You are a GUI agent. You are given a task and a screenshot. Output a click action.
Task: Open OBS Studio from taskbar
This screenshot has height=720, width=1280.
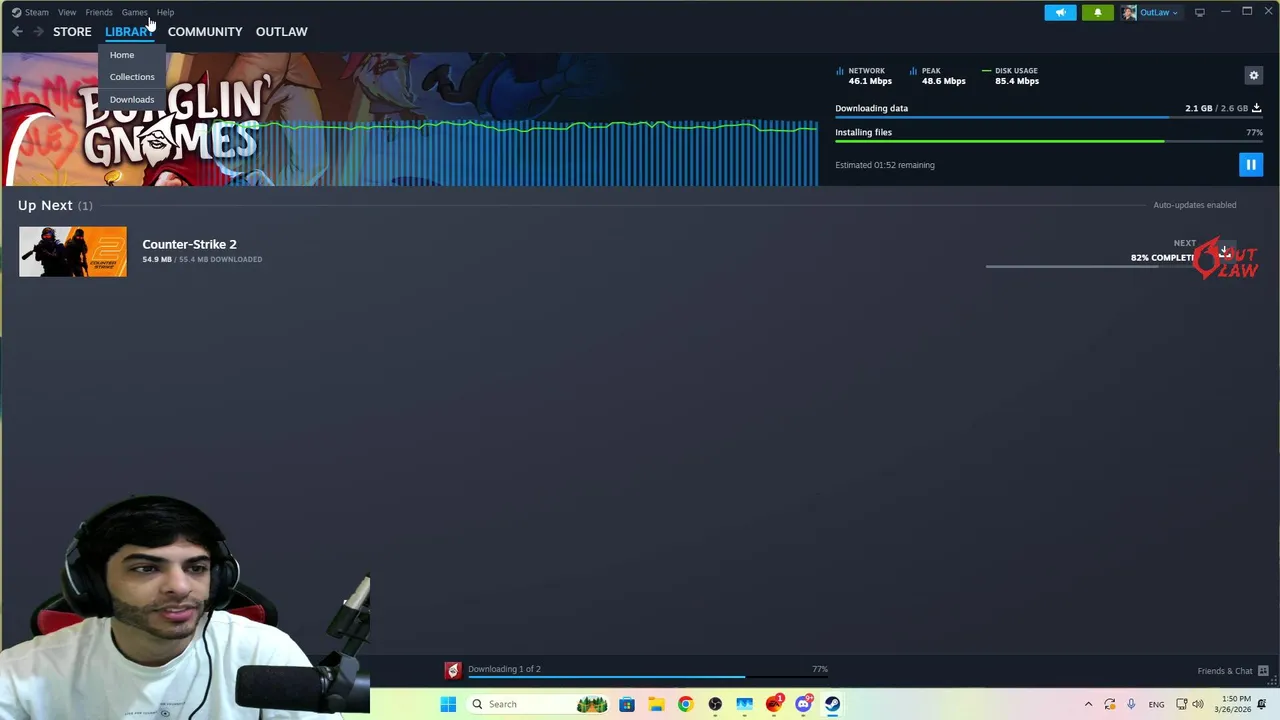tap(715, 704)
